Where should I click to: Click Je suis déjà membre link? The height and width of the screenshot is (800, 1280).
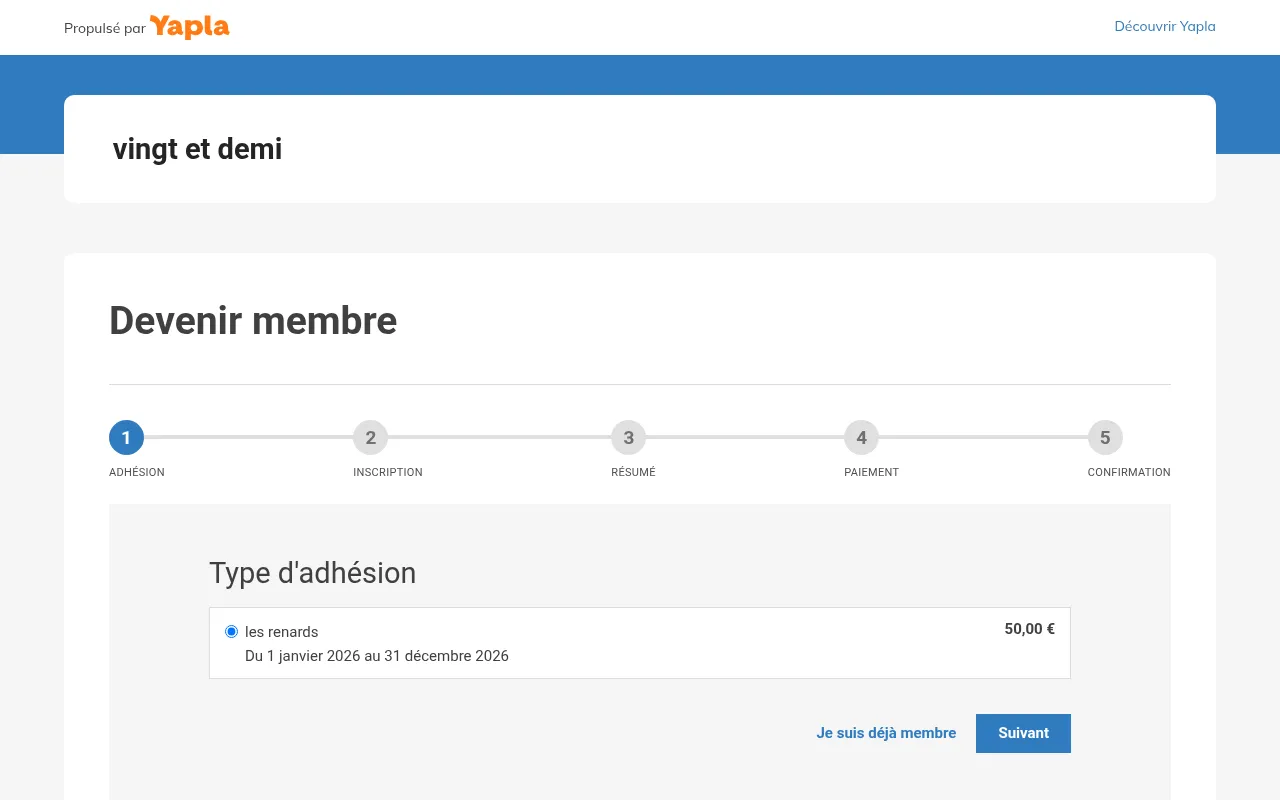pyautogui.click(x=886, y=733)
